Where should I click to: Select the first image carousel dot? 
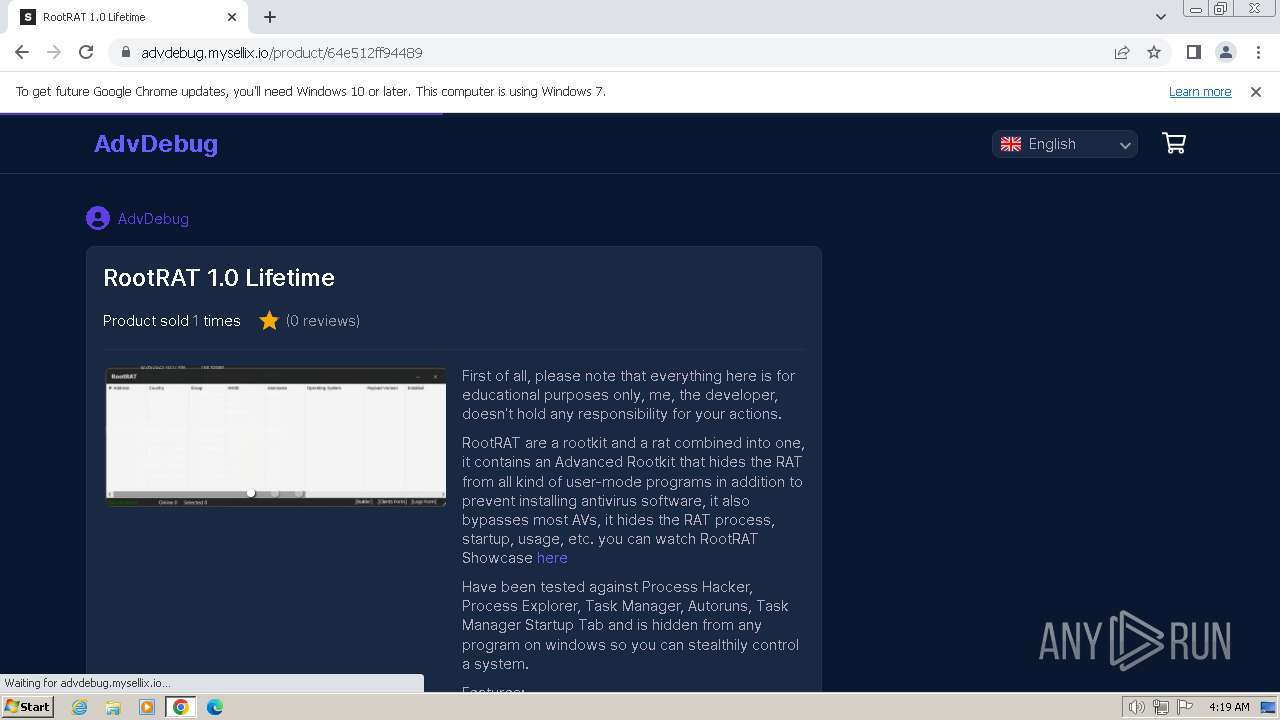[x=251, y=493]
